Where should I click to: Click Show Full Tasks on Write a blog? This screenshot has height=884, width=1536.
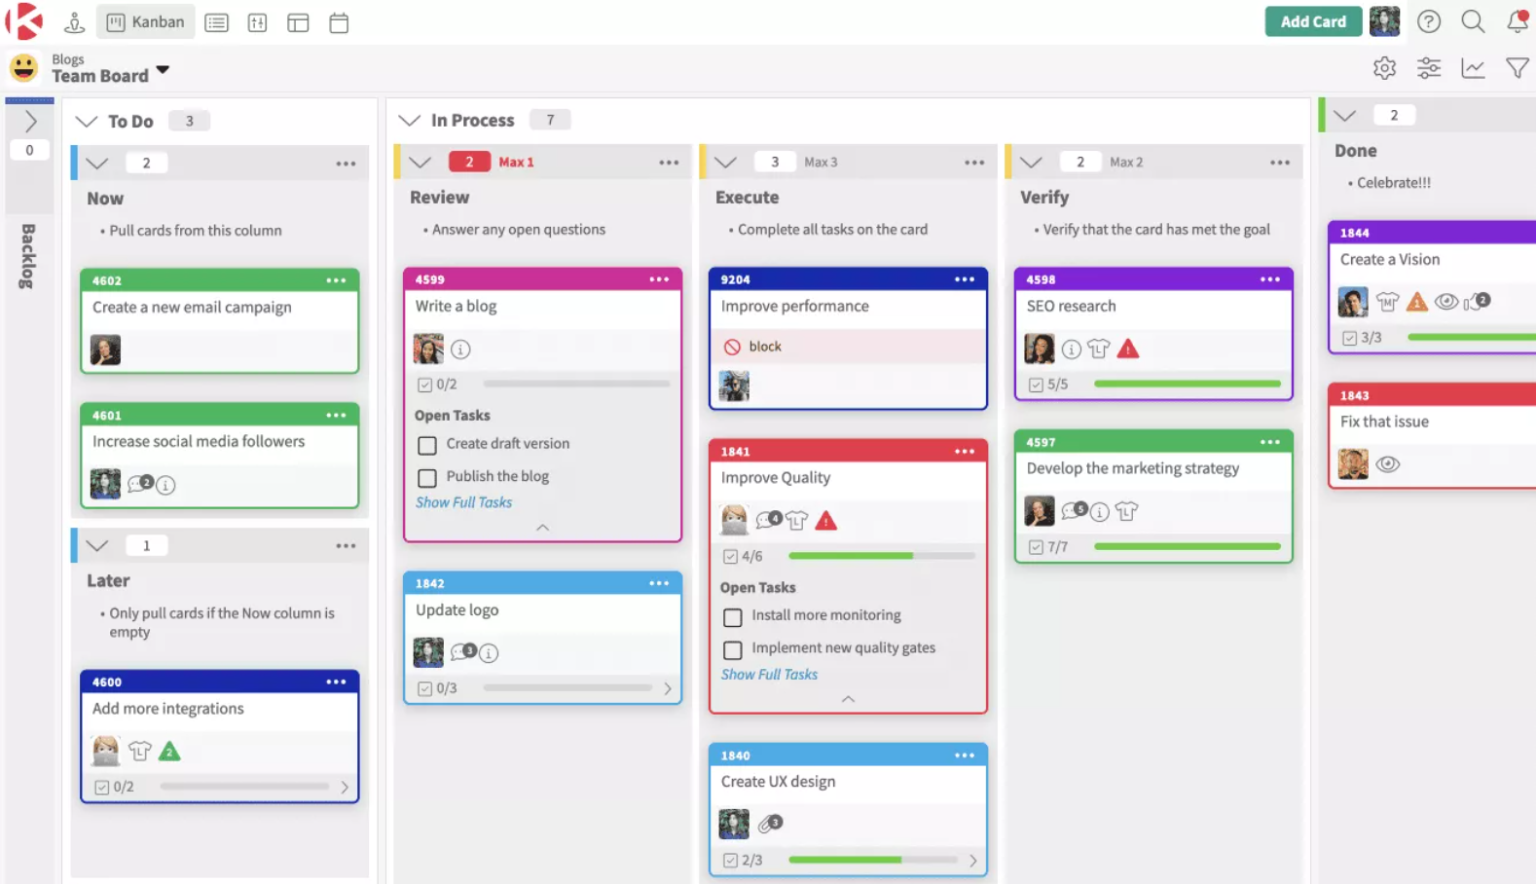[463, 502]
